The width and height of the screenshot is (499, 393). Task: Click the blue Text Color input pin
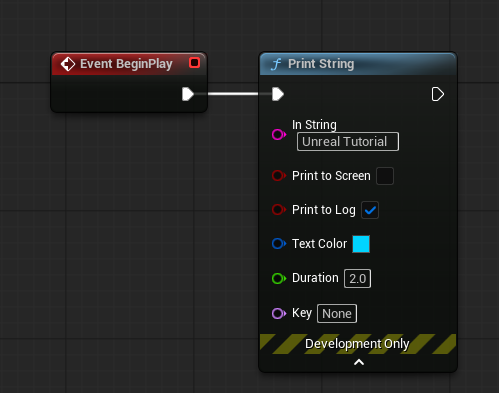coord(279,244)
